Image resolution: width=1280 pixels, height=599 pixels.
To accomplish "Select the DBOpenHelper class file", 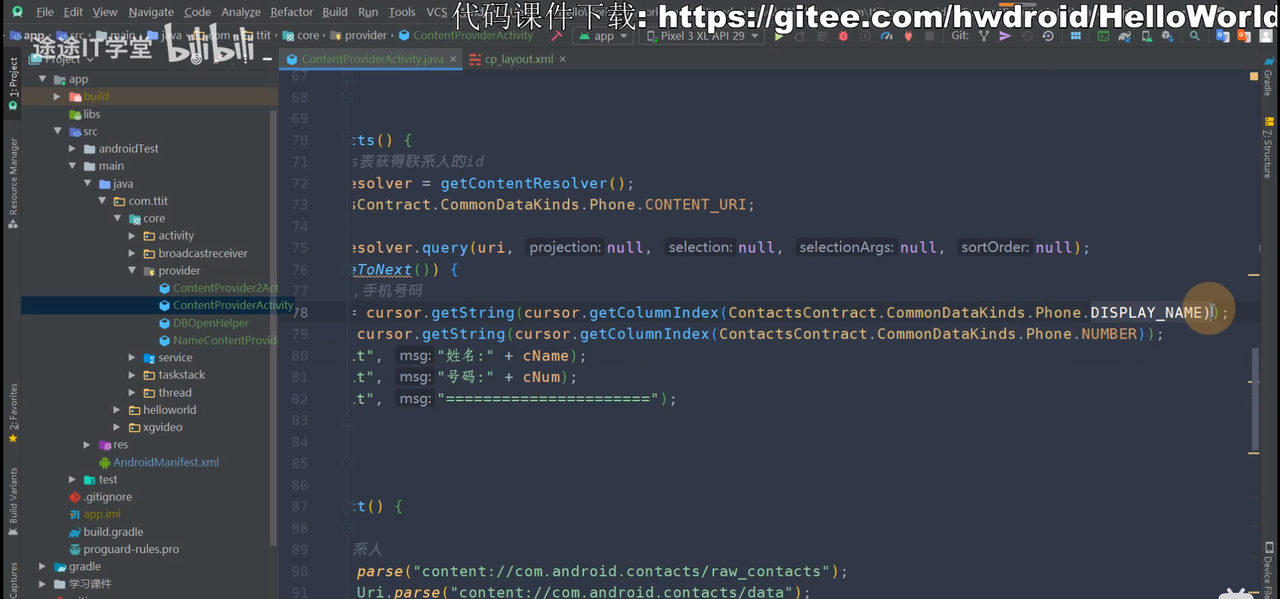I will click(204, 323).
